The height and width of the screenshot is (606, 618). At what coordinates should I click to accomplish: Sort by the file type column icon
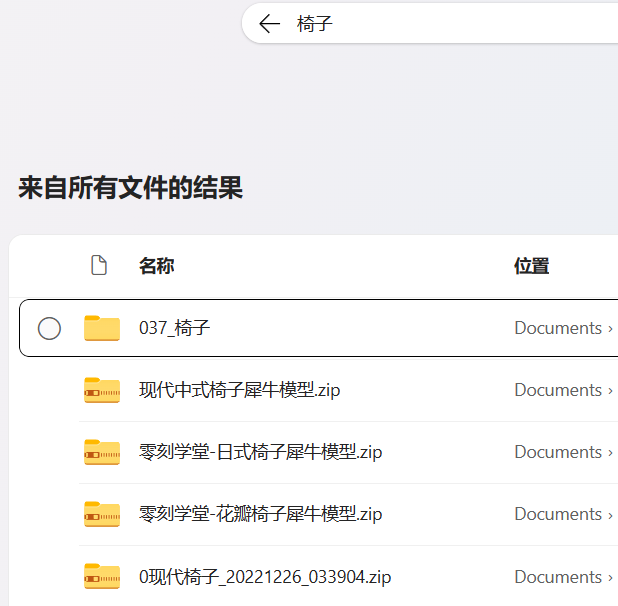pos(98,265)
